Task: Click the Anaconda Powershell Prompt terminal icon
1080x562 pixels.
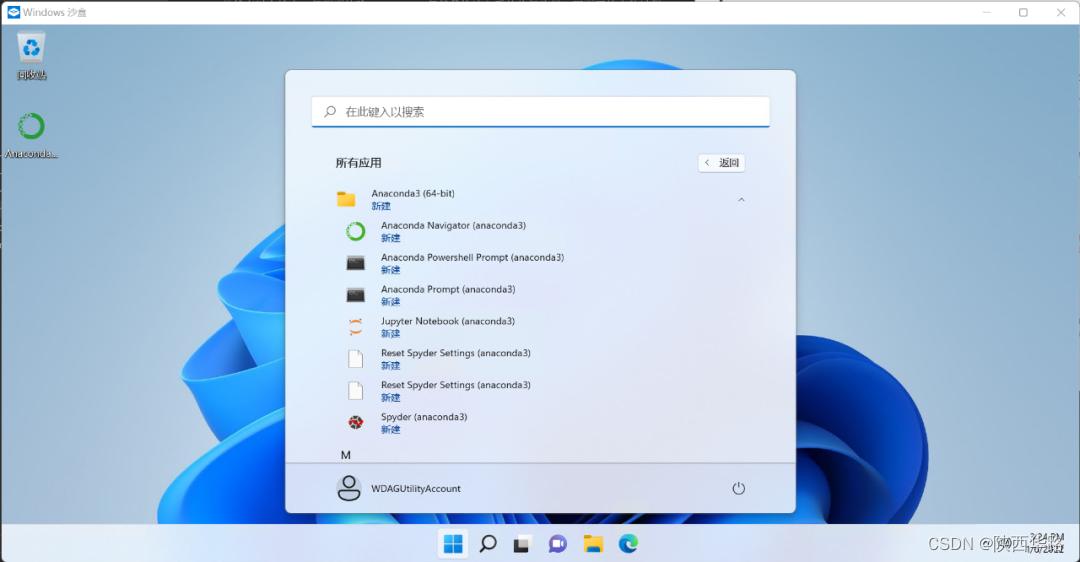Action: click(x=355, y=263)
